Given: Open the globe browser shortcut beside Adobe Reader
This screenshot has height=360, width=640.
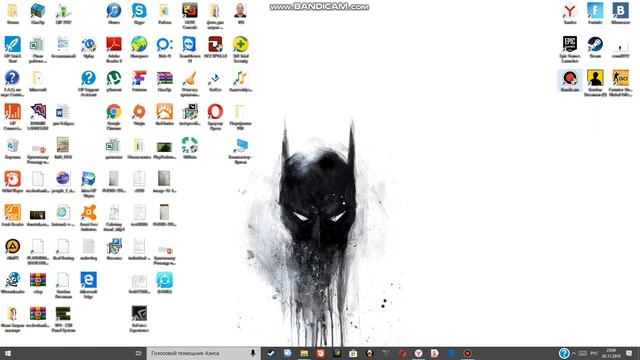Looking at the screenshot, I should coord(139,44).
